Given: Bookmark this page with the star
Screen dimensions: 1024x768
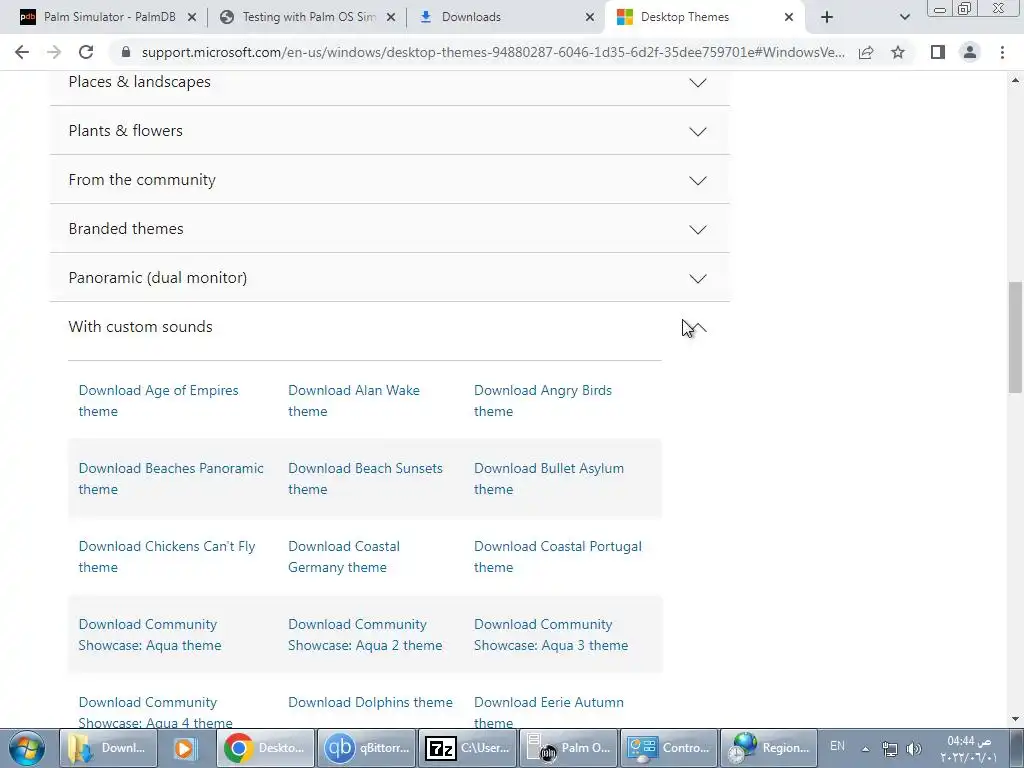Looking at the screenshot, I should coord(898,52).
